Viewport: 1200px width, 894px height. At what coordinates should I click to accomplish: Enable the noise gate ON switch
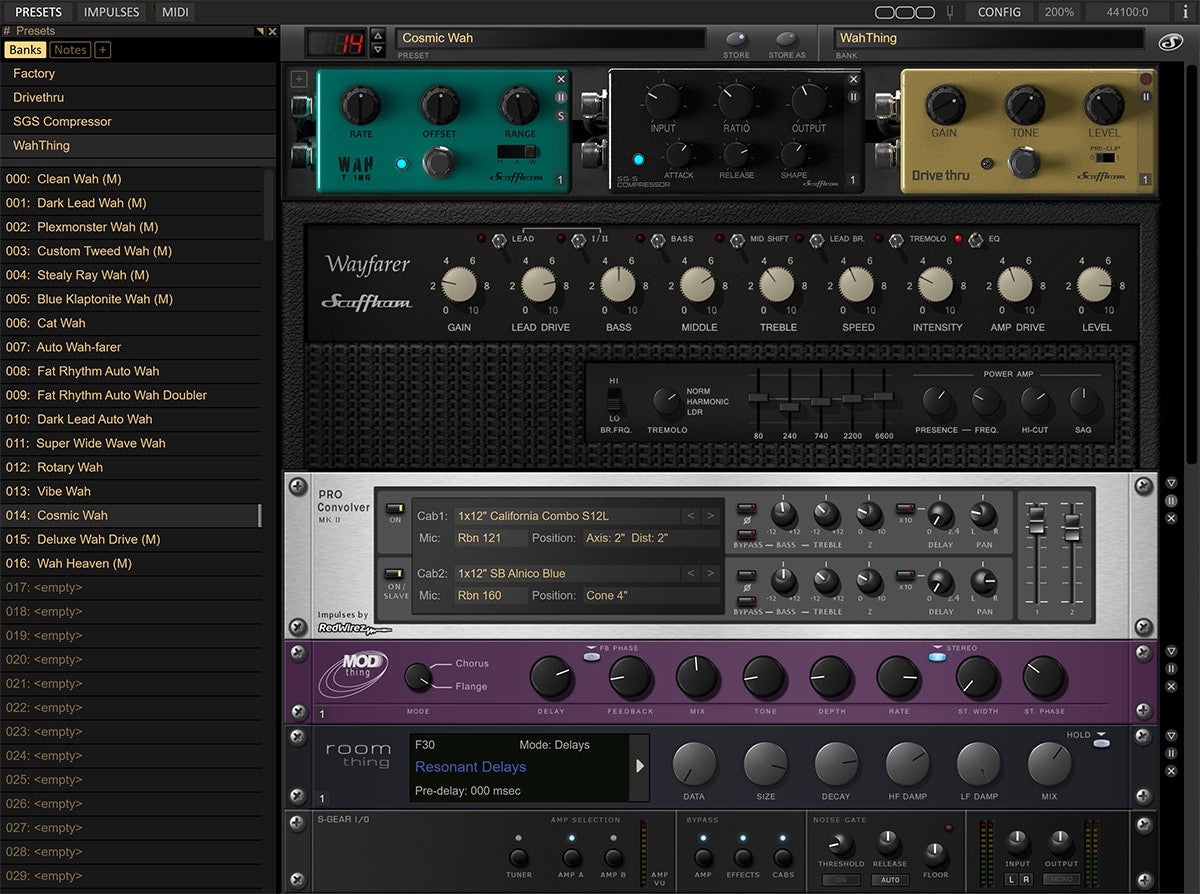840,880
